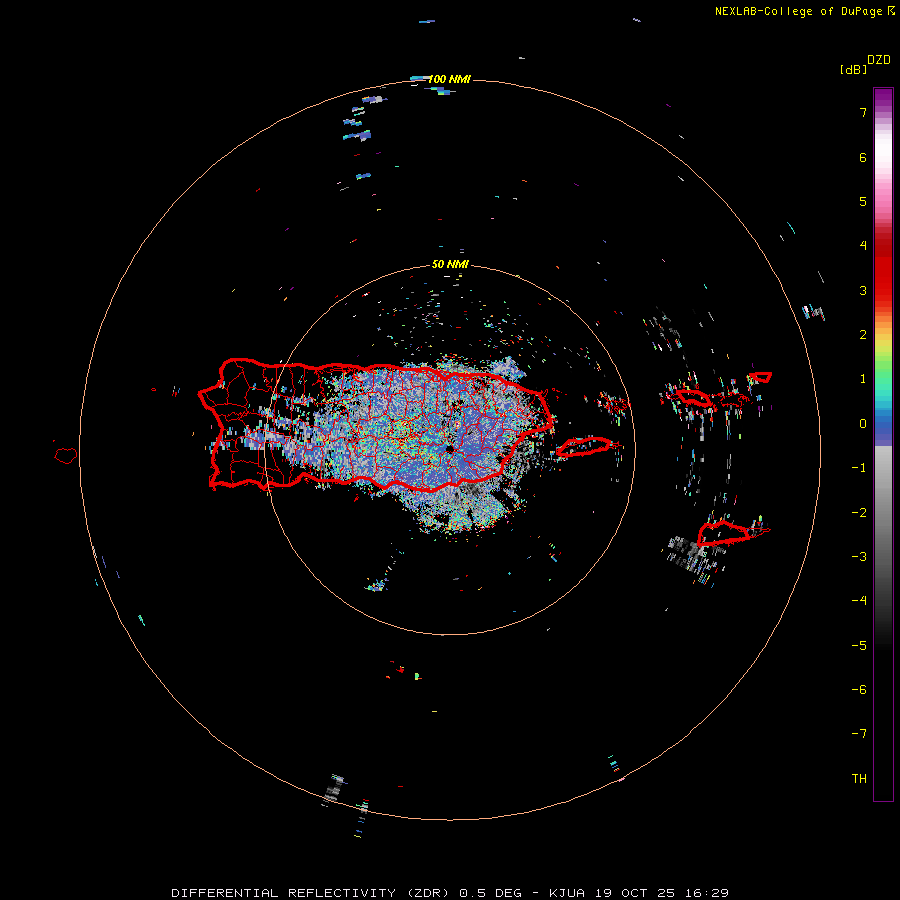Click the 0 value on the color scale

863,424
